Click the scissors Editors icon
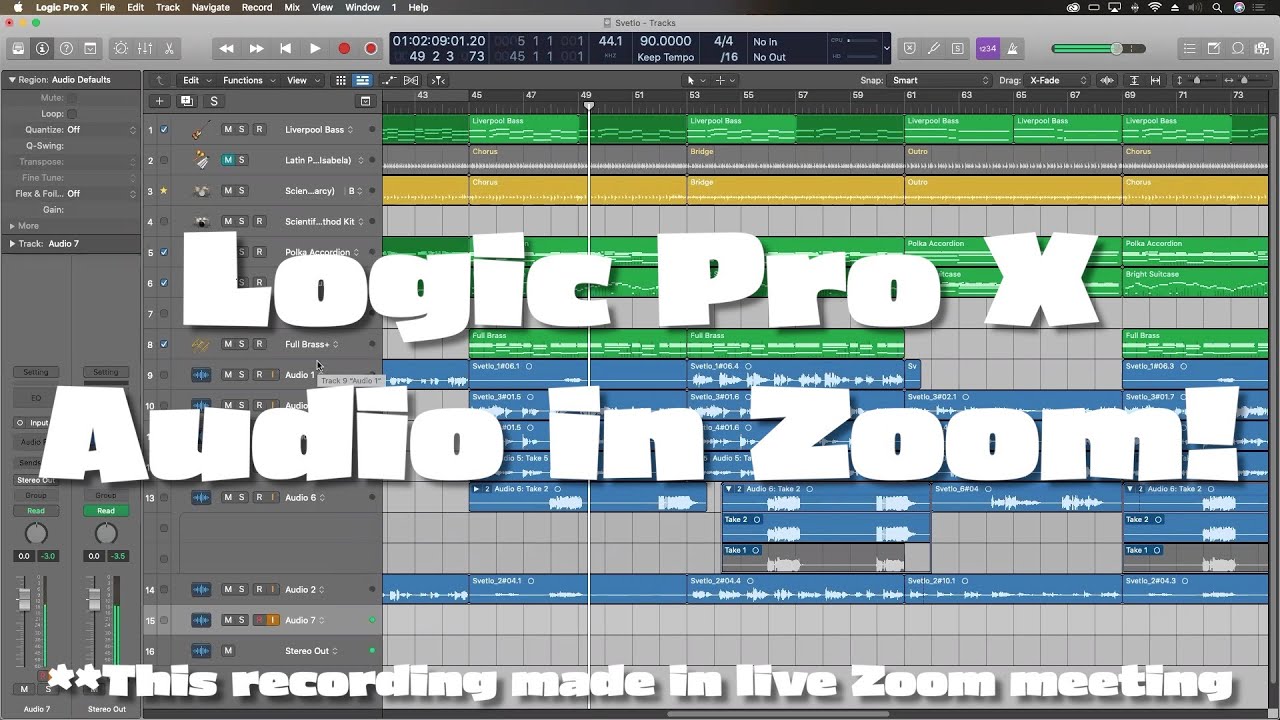1280x720 pixels. [x=169, y=48]
